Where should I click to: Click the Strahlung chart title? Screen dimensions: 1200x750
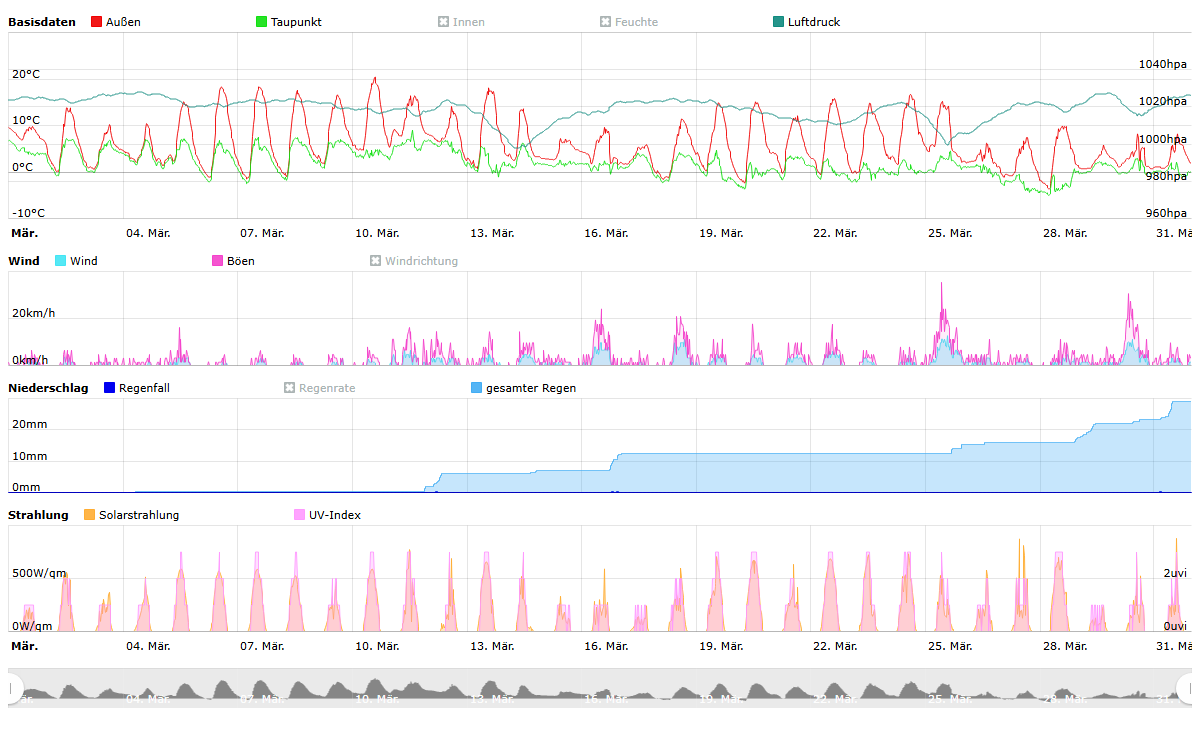pos(38,515)
